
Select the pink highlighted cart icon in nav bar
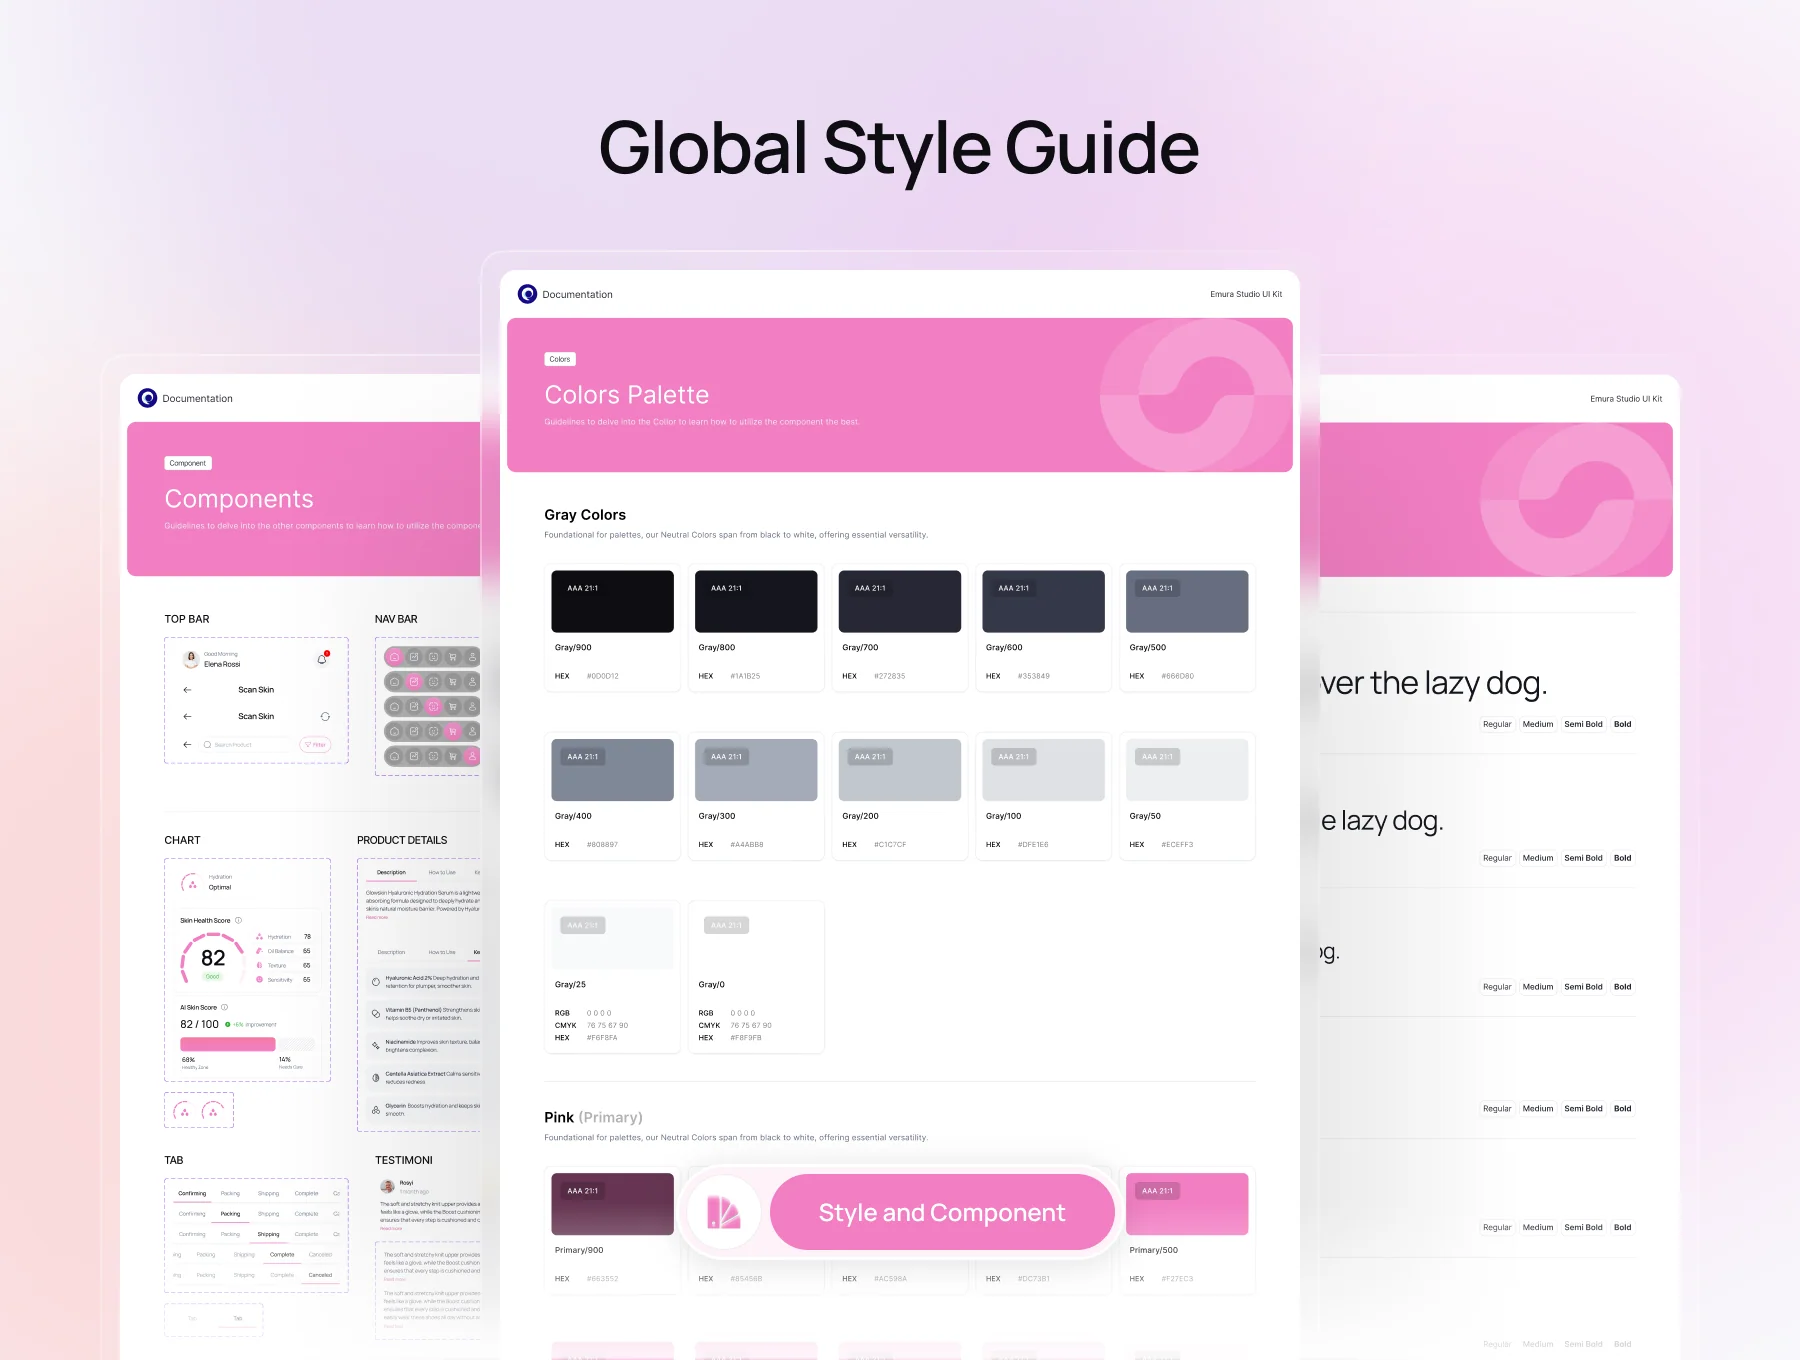click(x=453, y=731)
